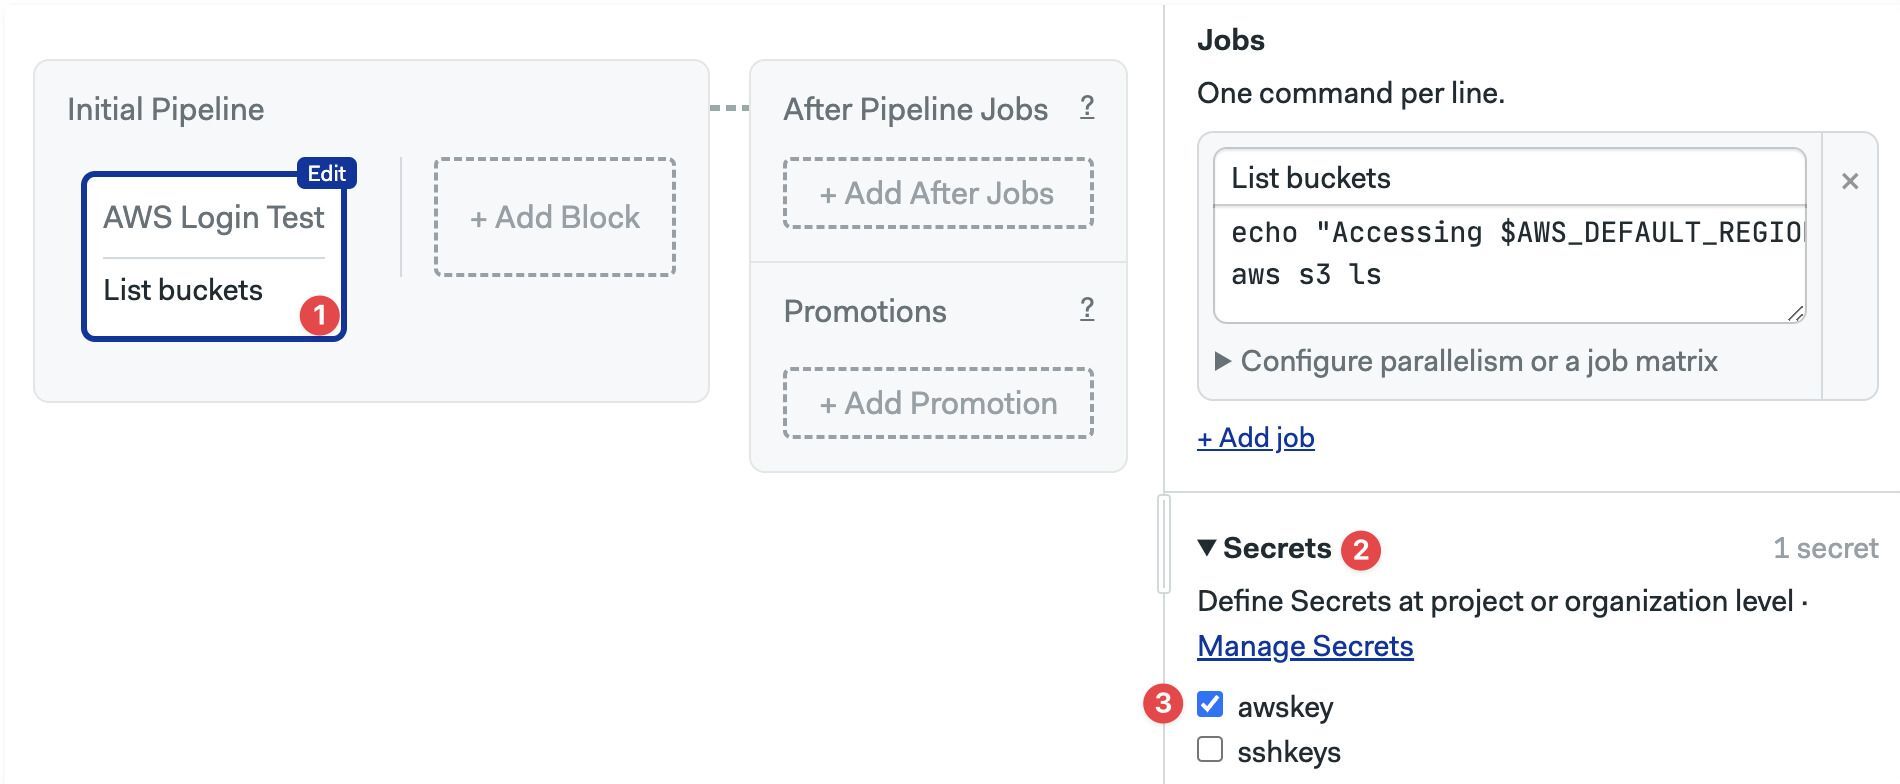Click the red number 3 marker beside awskey
Screen dimensions: 1900x784
point(1162,703)
